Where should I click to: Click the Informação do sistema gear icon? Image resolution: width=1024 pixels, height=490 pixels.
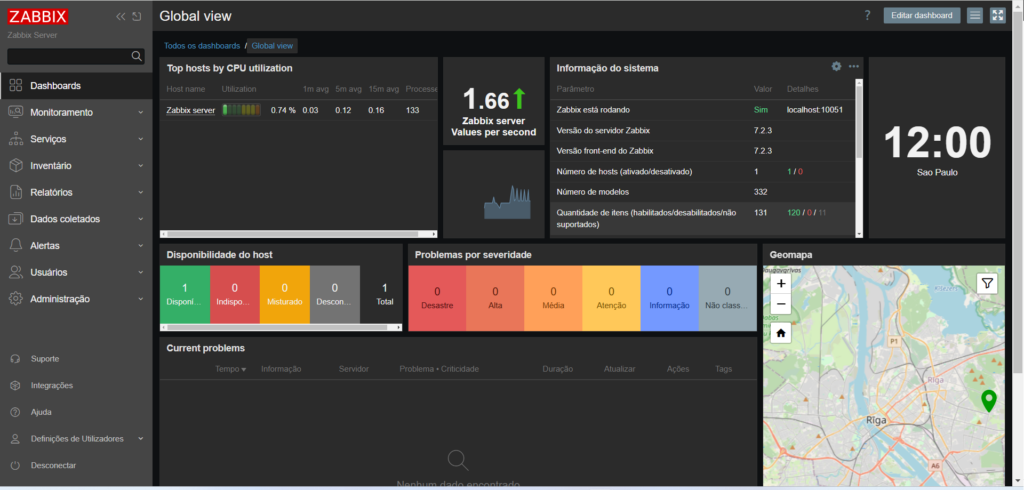tap(836, 66)
